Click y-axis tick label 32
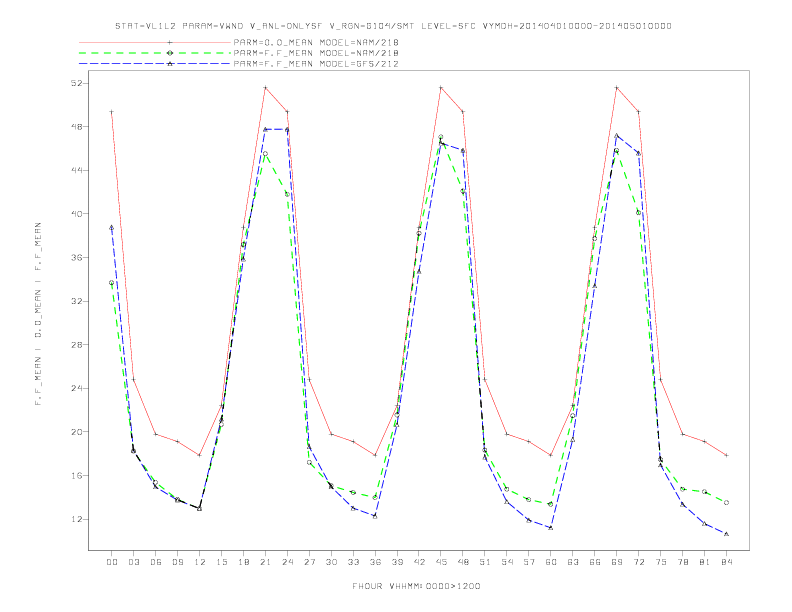Viewport: 792px width, 612px height. (x=77, y=301)
